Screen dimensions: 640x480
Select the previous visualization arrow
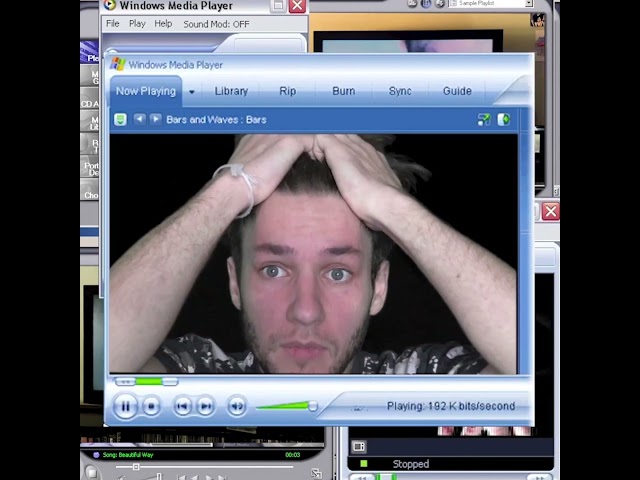click(140, 119)
